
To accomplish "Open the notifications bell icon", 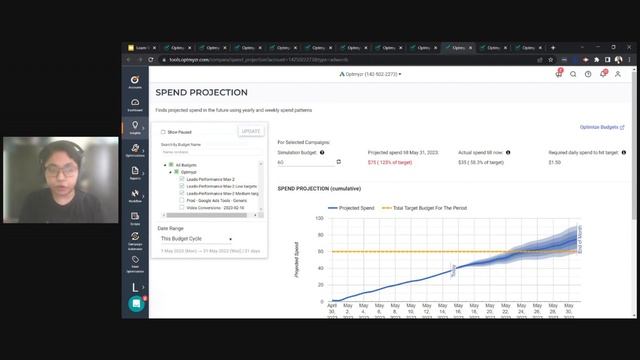I will [603, 74].
